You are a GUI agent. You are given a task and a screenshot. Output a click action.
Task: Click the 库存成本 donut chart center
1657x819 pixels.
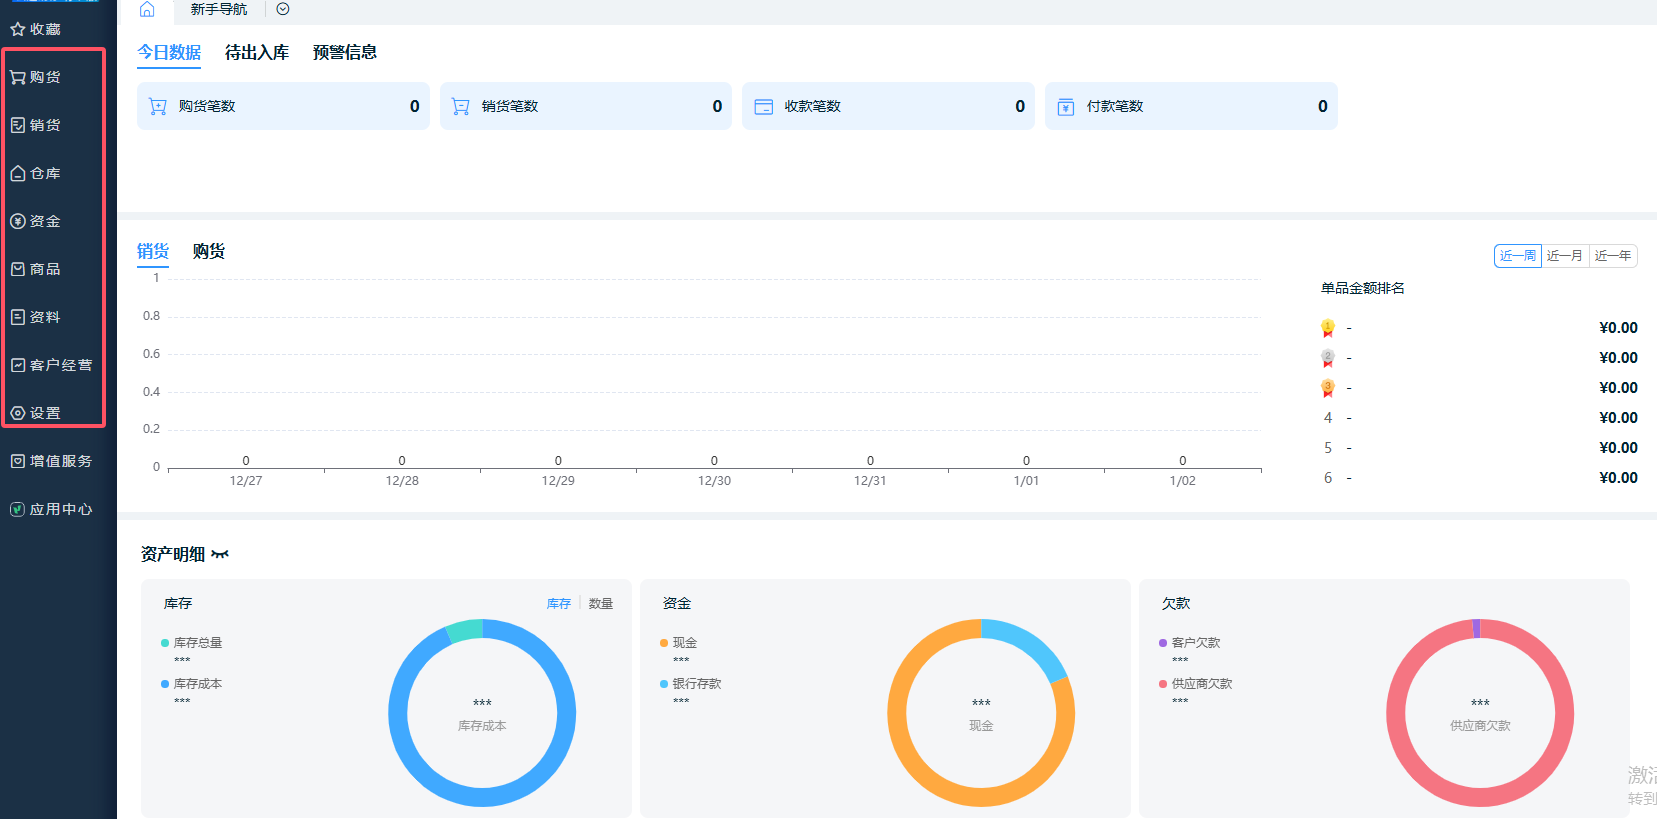[482, 714]
